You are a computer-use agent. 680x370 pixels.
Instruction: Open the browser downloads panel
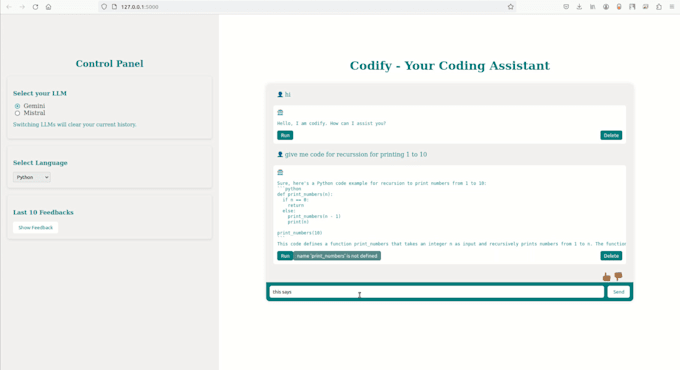point(579,7)
